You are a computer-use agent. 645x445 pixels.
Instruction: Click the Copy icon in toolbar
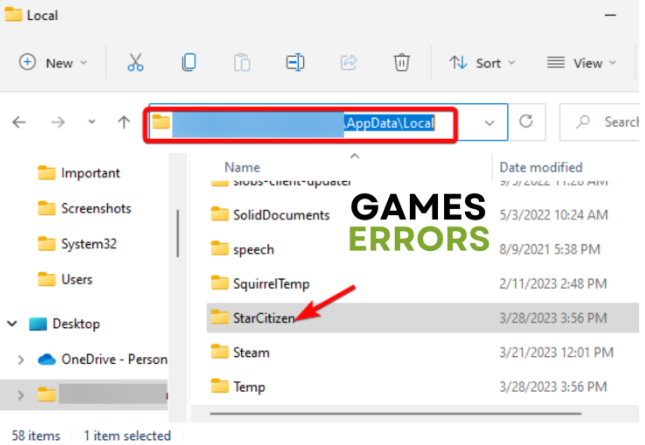click(188, 62)
